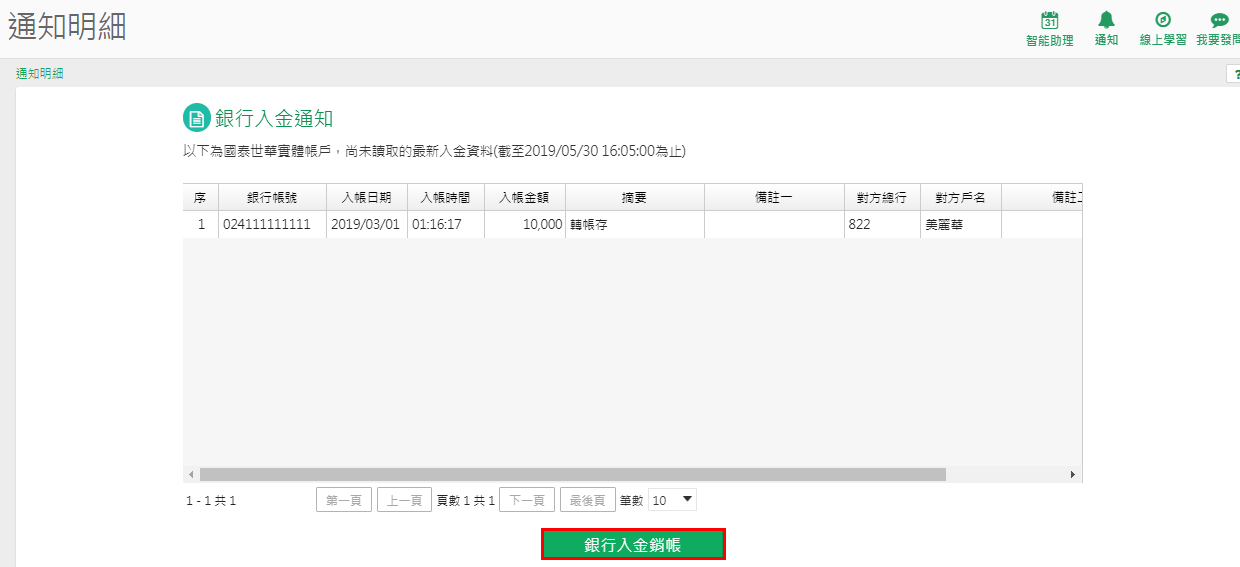The width and height of the screenshot is (1240, 567).
Task: Click the horizontal scrollbar thumb
Action: click(572, 474)
